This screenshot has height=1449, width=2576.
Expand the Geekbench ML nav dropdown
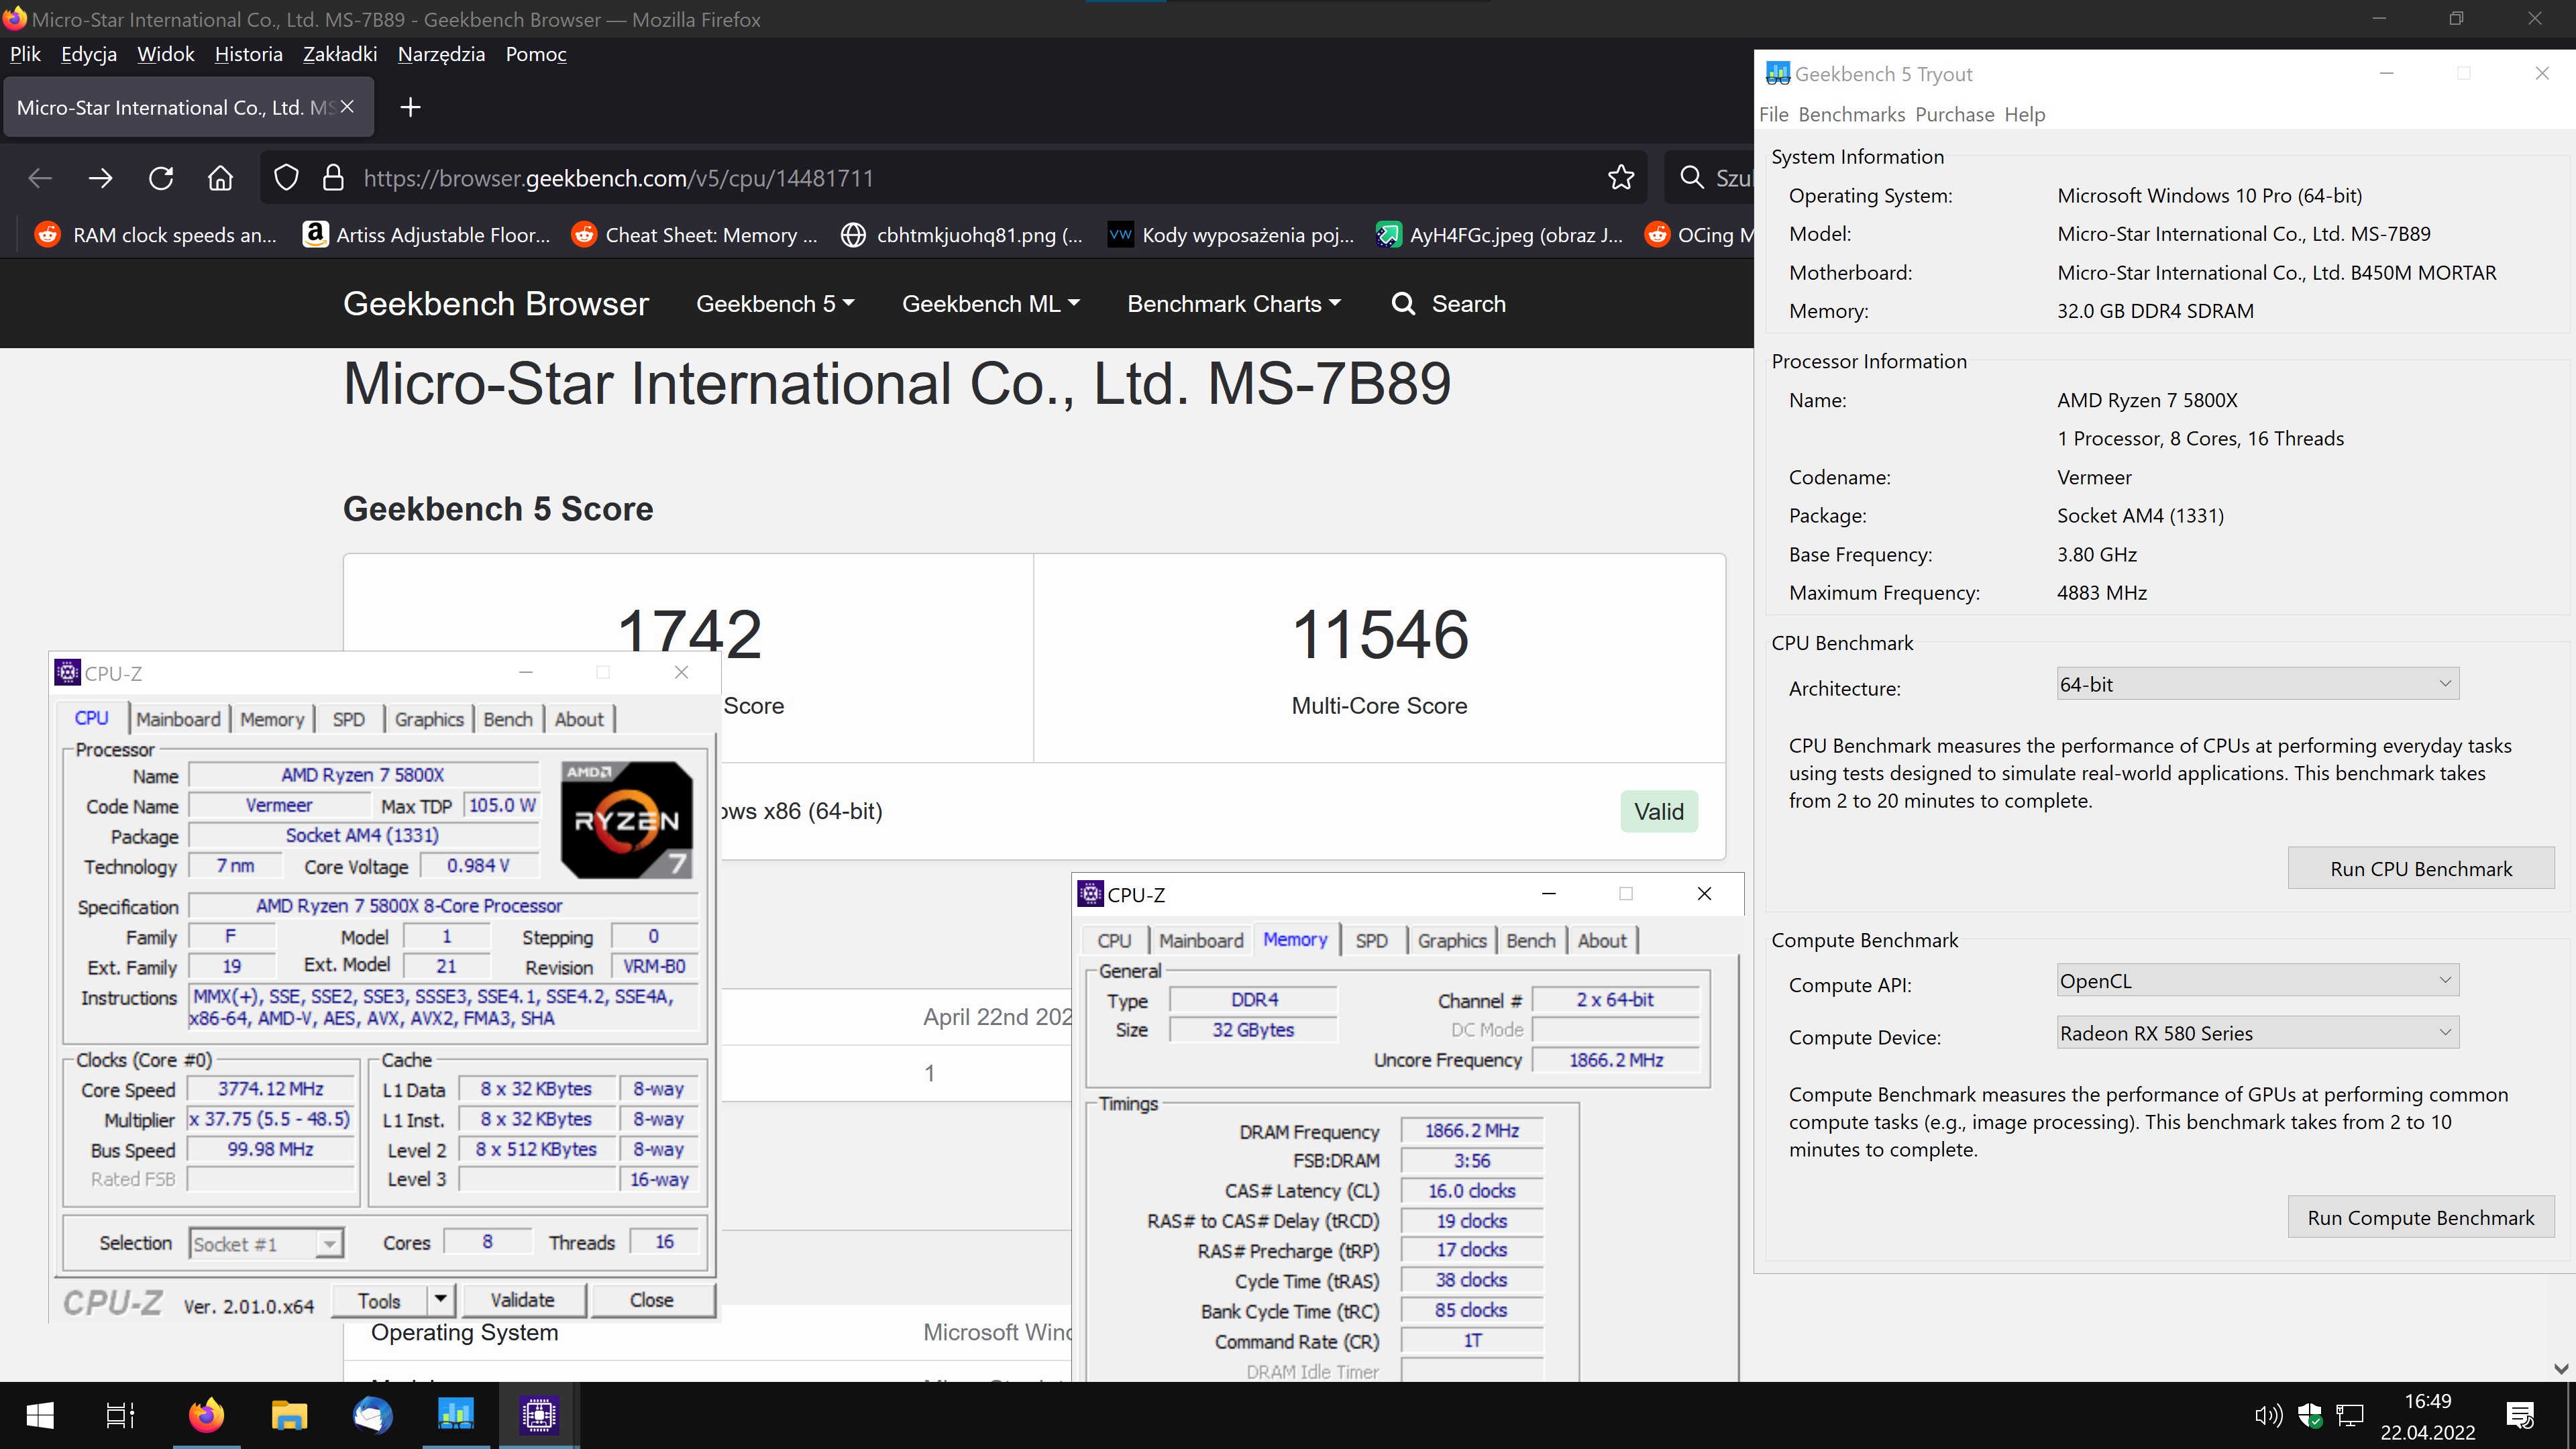point(991,304)
